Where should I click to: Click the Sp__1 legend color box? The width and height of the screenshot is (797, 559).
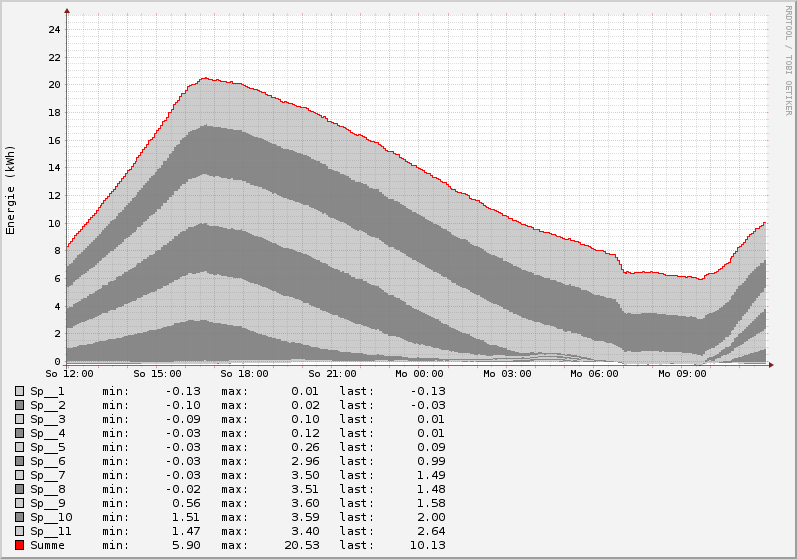pyautogui.click(x=19, y=391)
